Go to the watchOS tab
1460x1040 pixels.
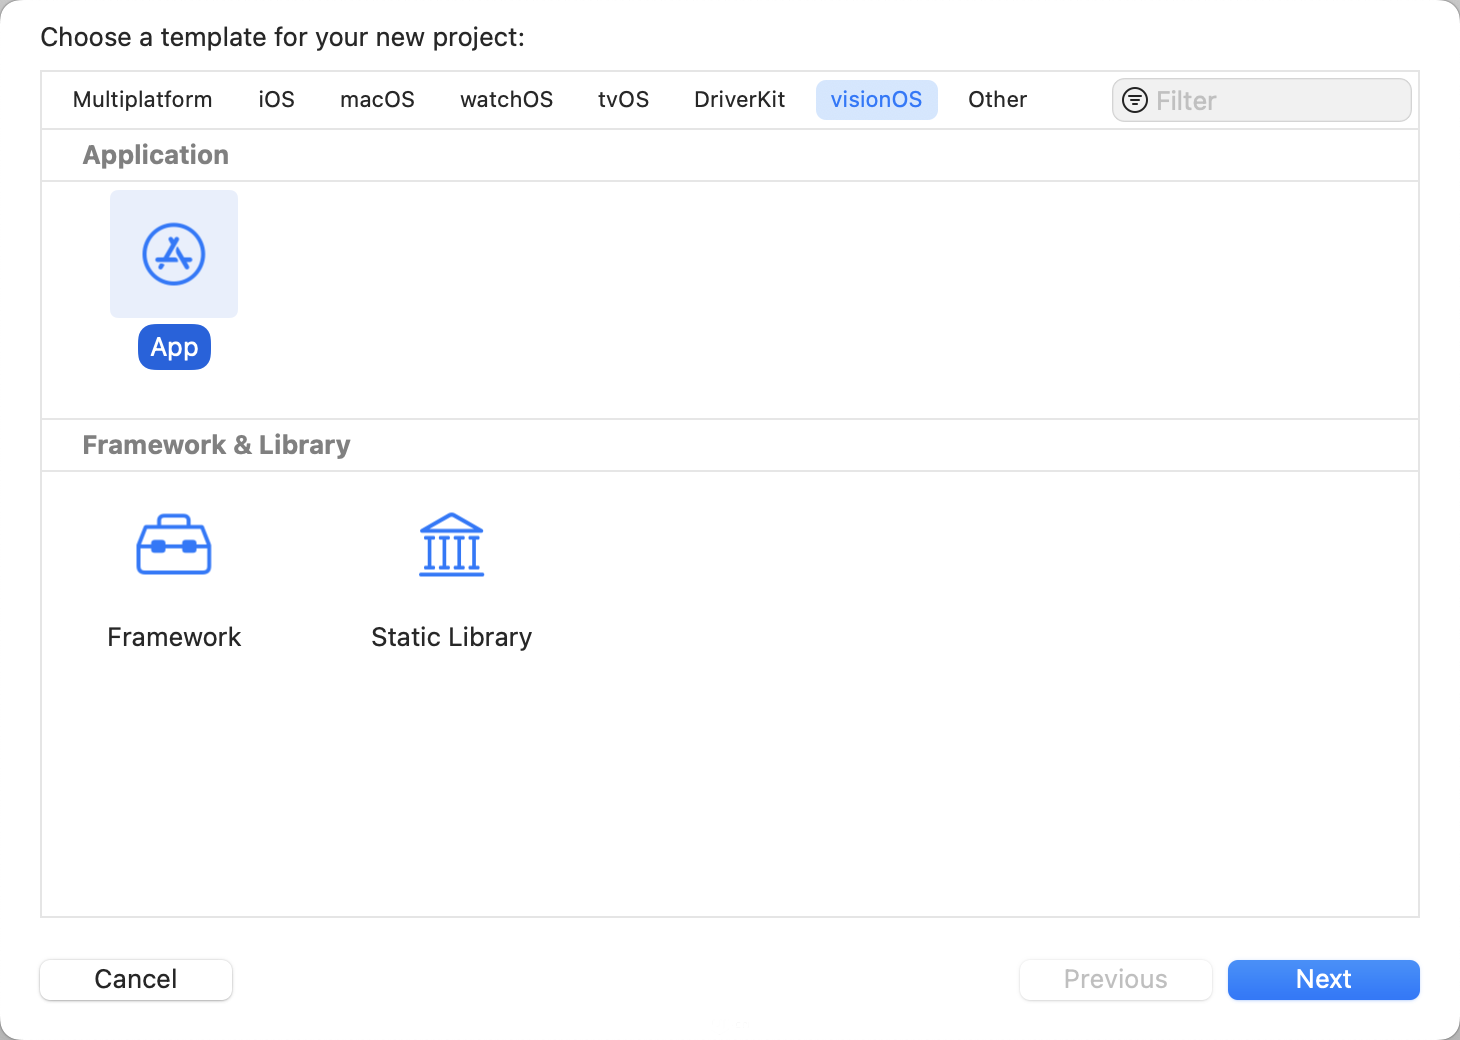[507, 100]
